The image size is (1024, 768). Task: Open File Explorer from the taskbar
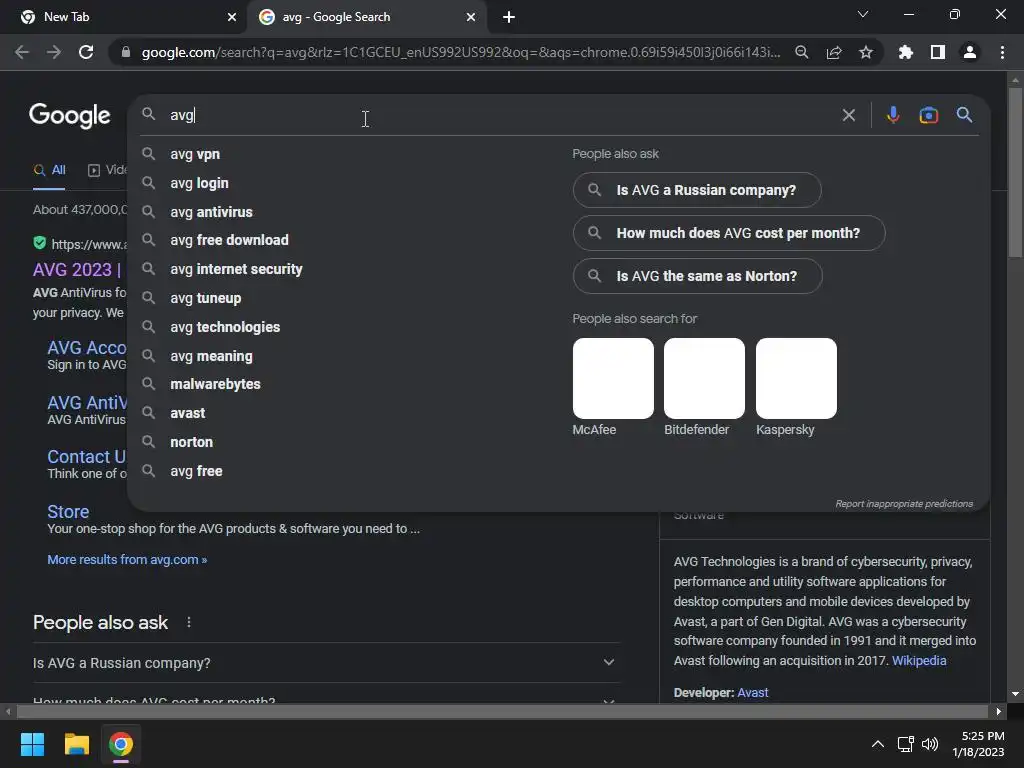(x=76, y=744)
